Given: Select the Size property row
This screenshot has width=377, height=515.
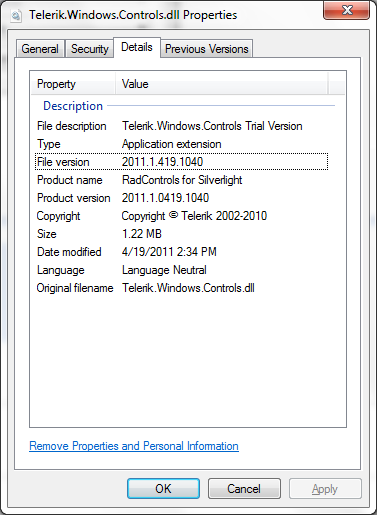Looking at the screenshot, I should [x=182, y=234].
